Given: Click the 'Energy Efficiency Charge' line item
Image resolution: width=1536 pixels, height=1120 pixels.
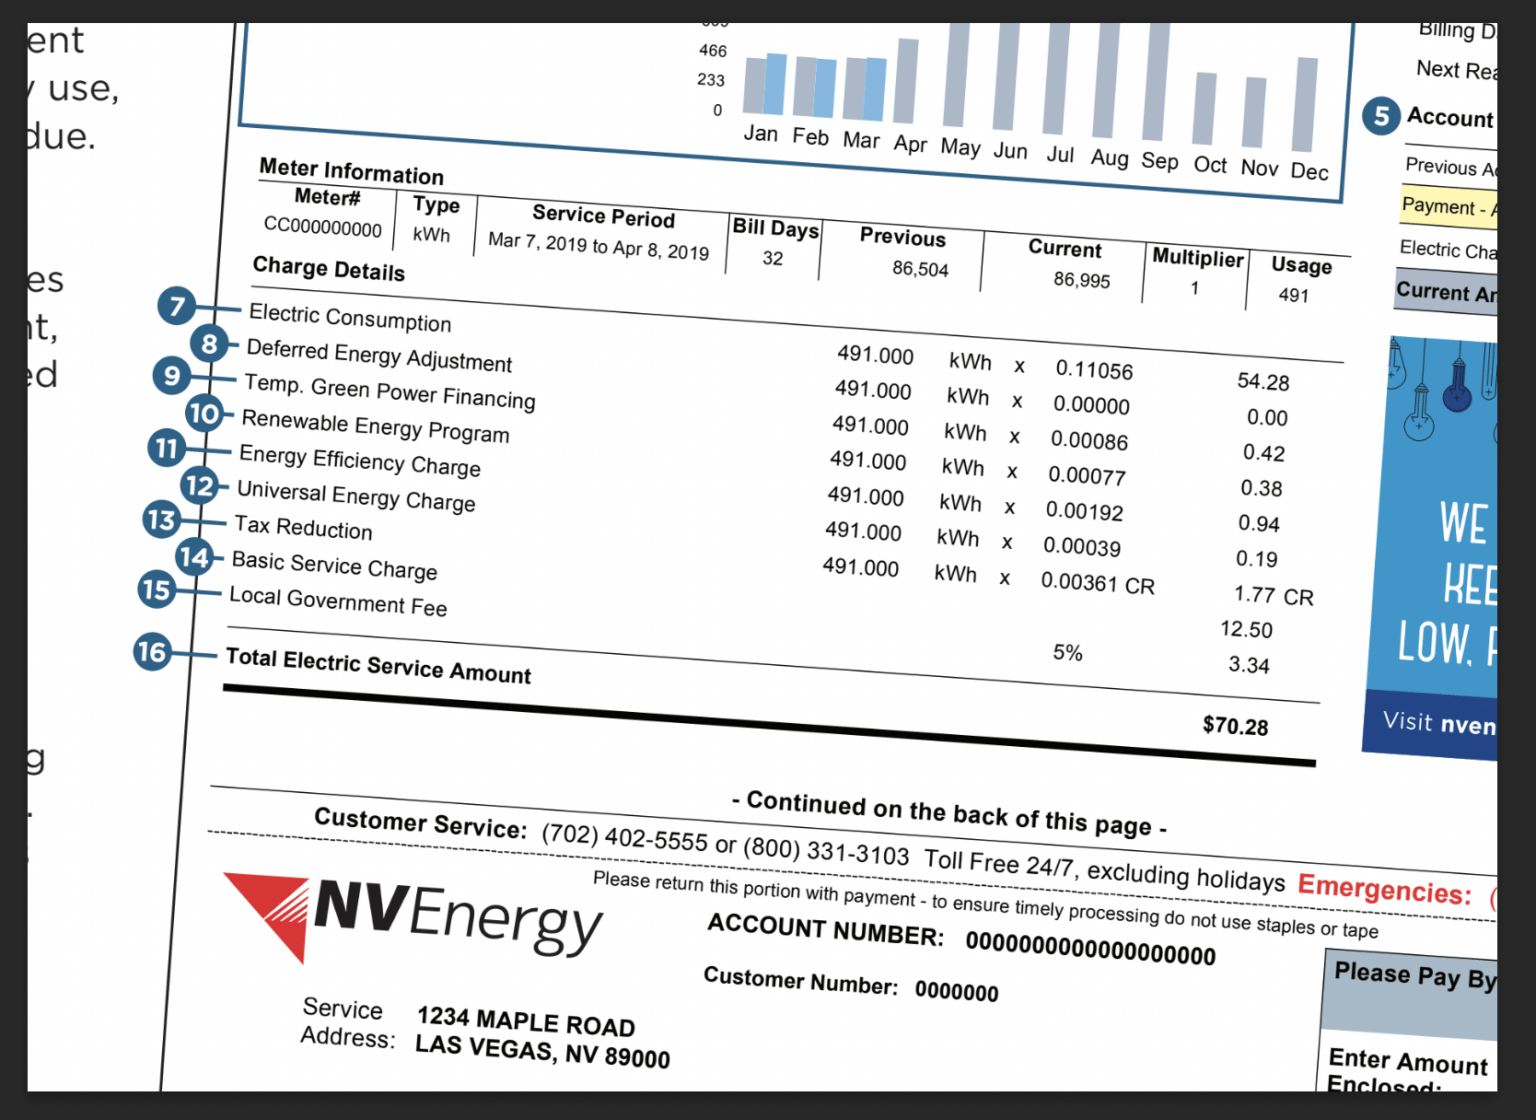Looking at the screenshot, I should pos(360,461).
